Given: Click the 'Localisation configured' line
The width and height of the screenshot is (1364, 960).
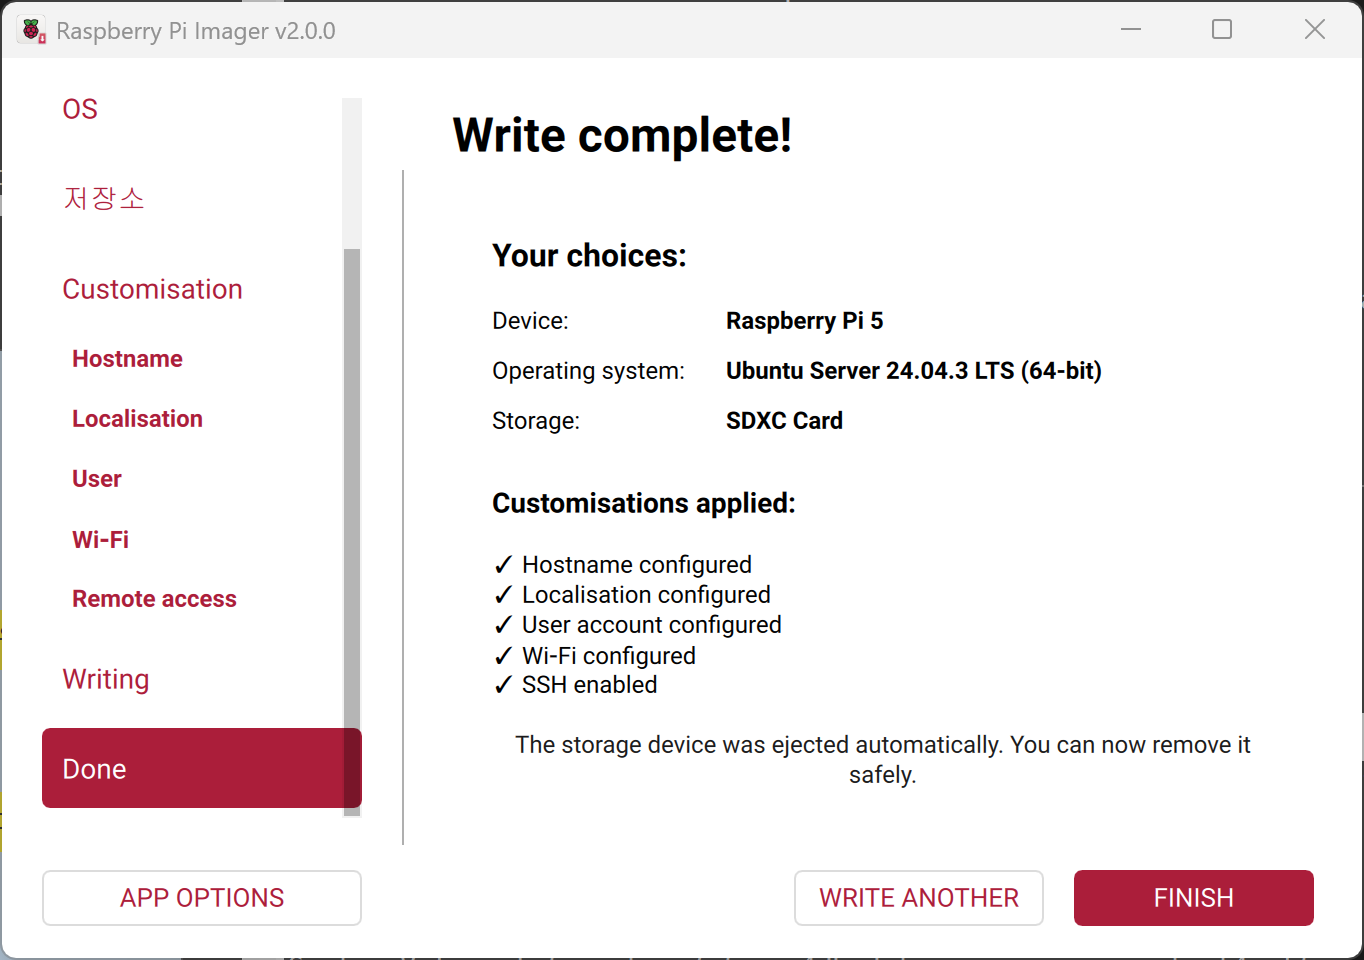Looking at the screenshot, I should [632, 595].
